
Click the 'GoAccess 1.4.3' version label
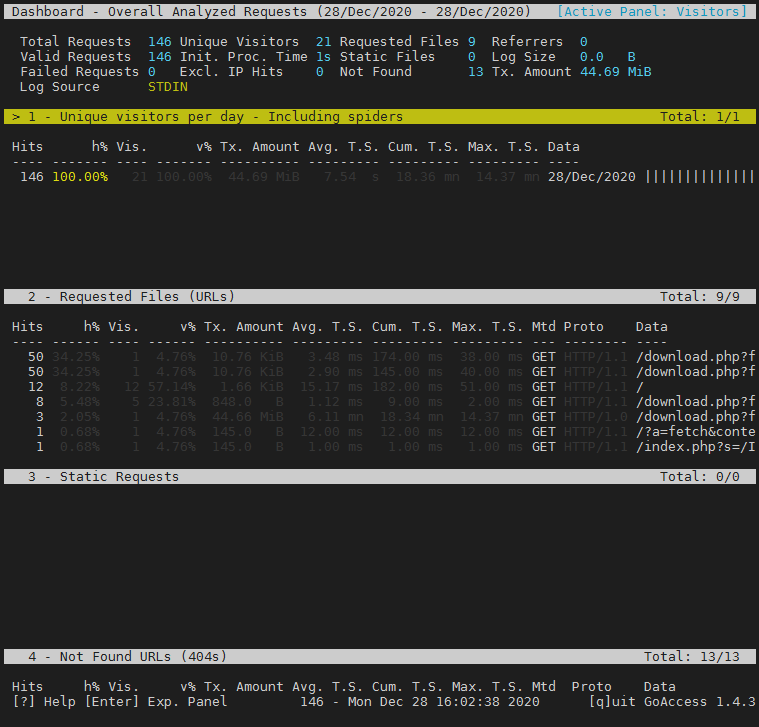(x=699, y=702)
